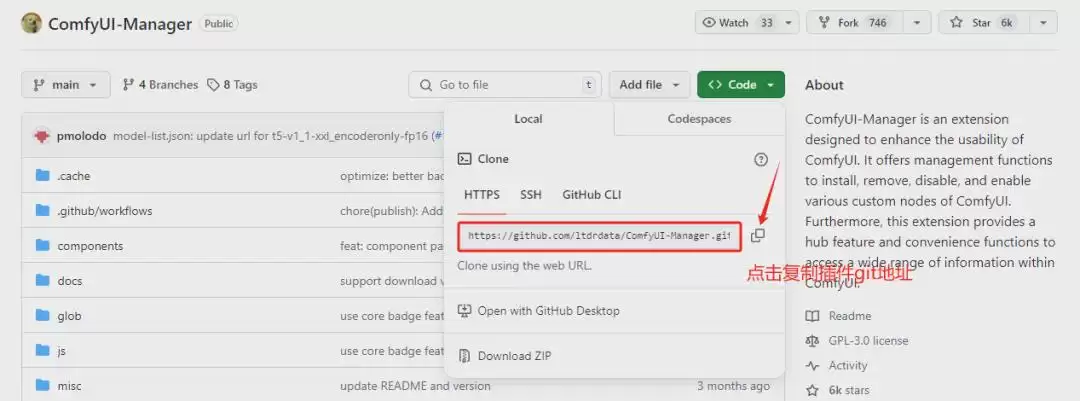This screenshot has width=1080, height=401.
Task: Select the SSH clone tab
Action: (530, 195)
